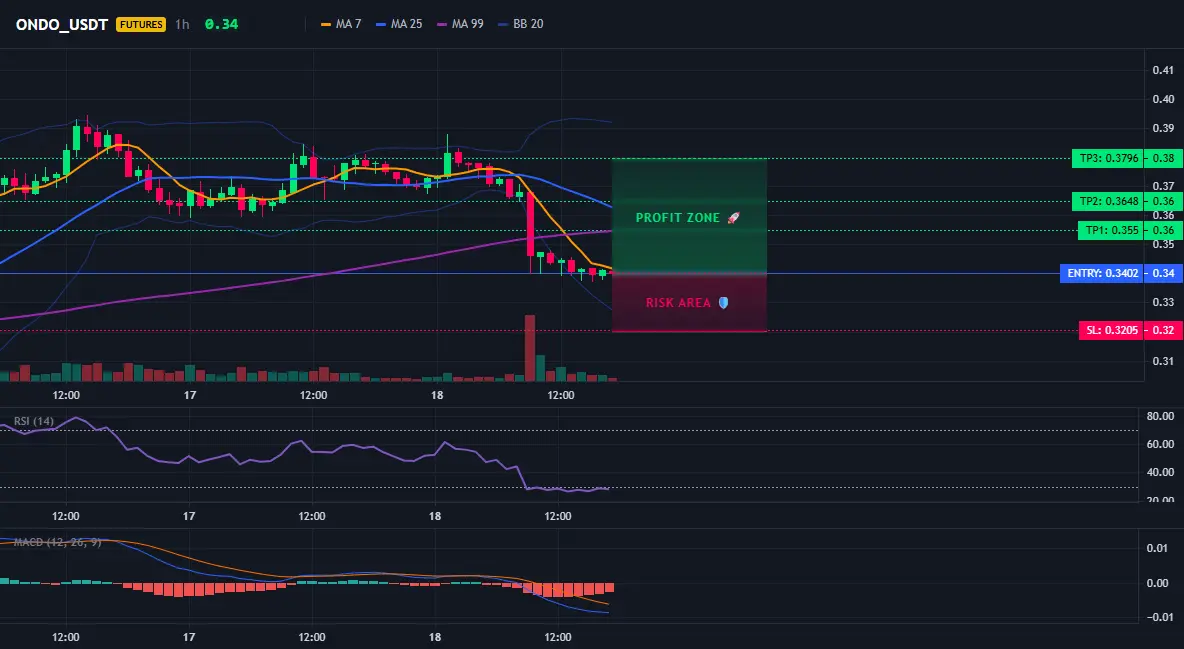Click the 18 date label under main chart
The height and width of the screenshot is (649, 1184).
(x=436, y=395)
